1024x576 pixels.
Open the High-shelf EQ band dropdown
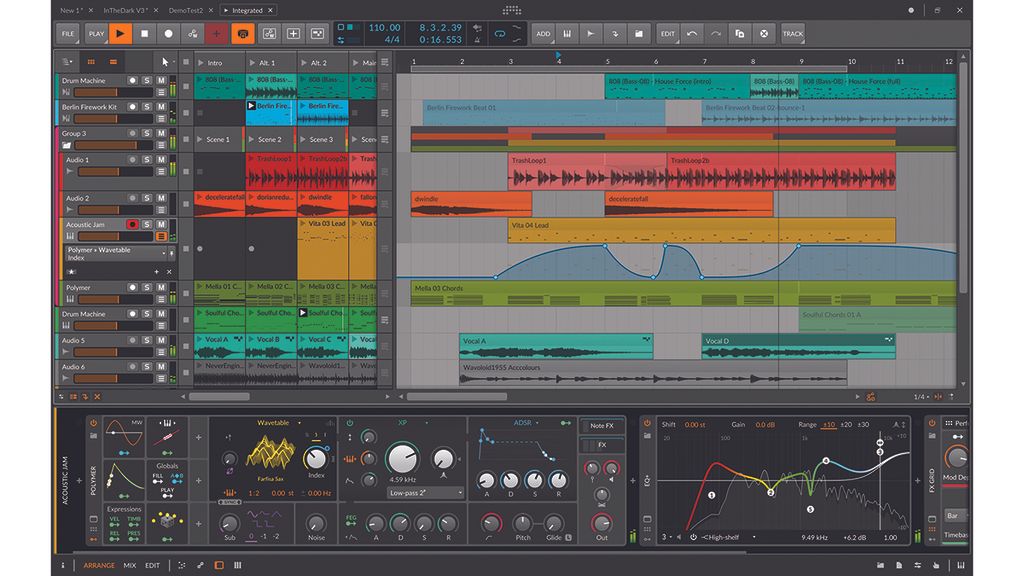click(718, 536)
